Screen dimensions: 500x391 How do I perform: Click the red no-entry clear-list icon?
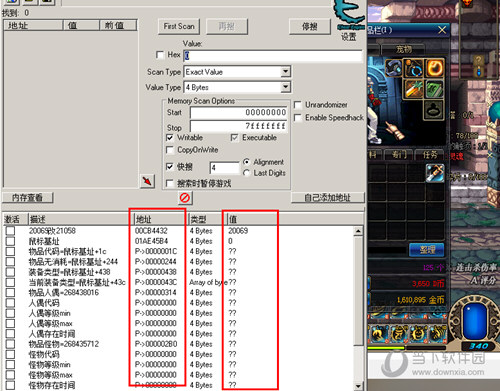pos(185,198)
